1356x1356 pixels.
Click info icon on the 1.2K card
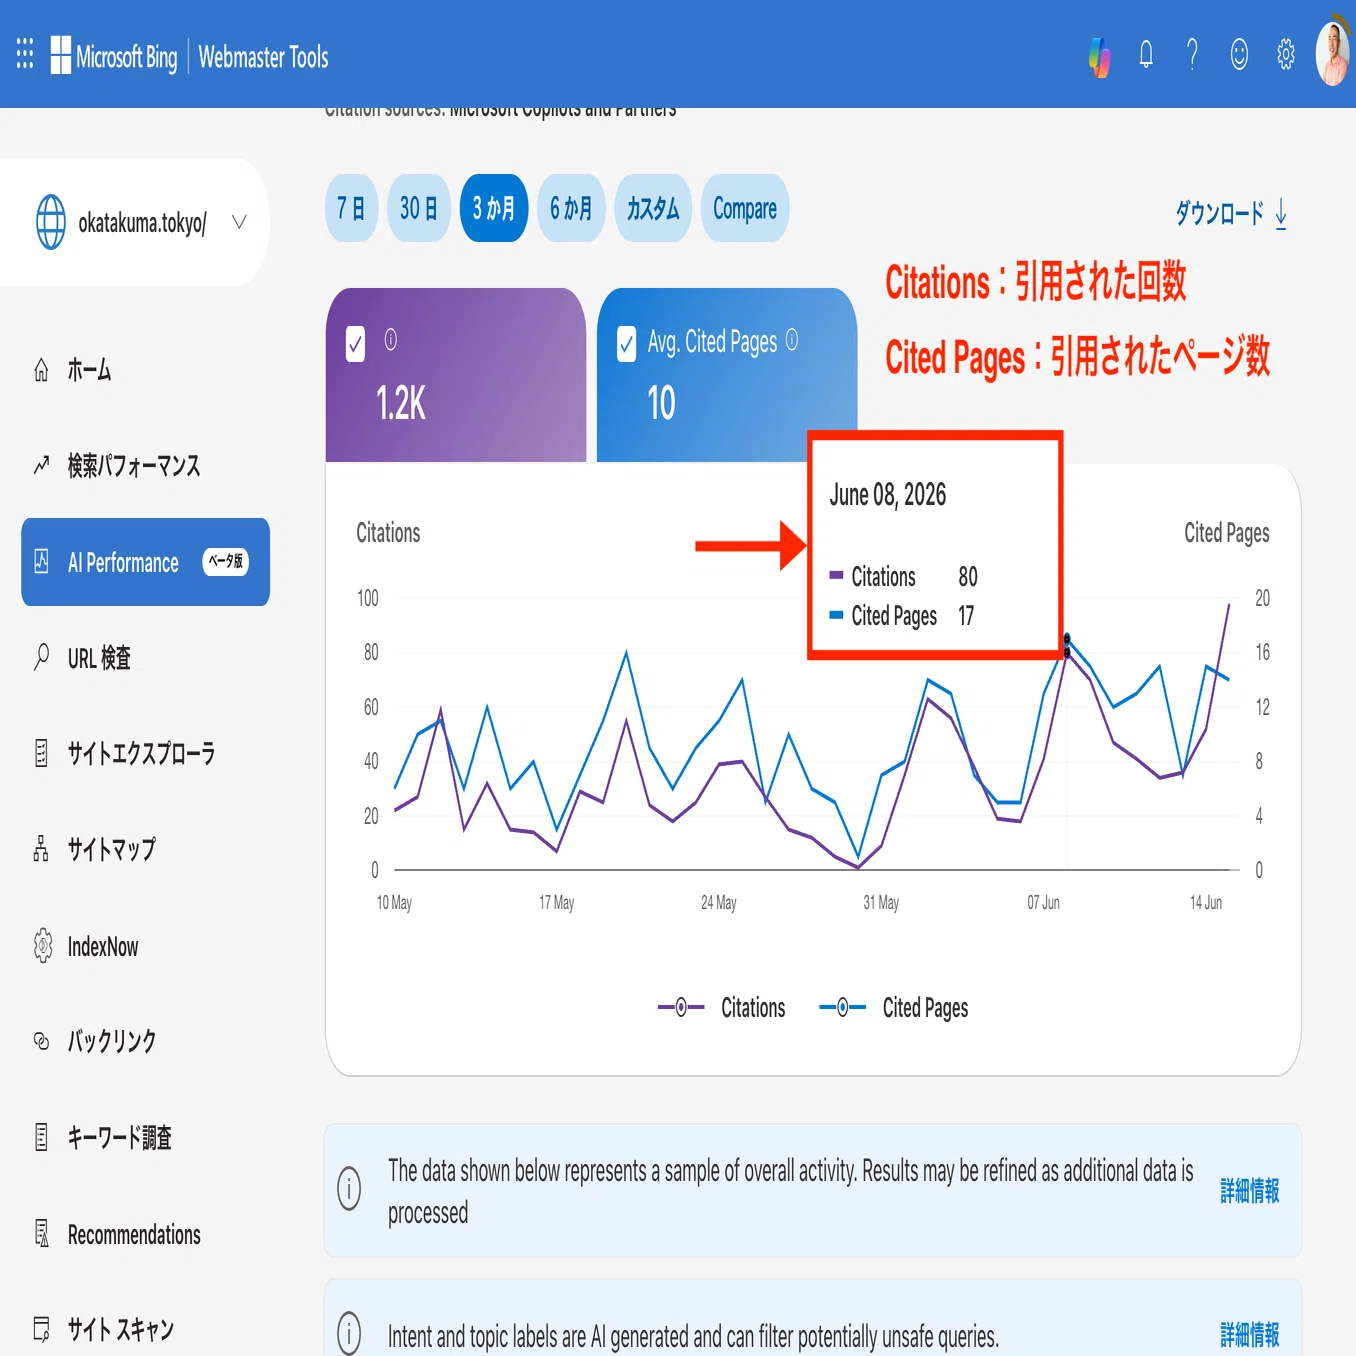click(391, 340)
